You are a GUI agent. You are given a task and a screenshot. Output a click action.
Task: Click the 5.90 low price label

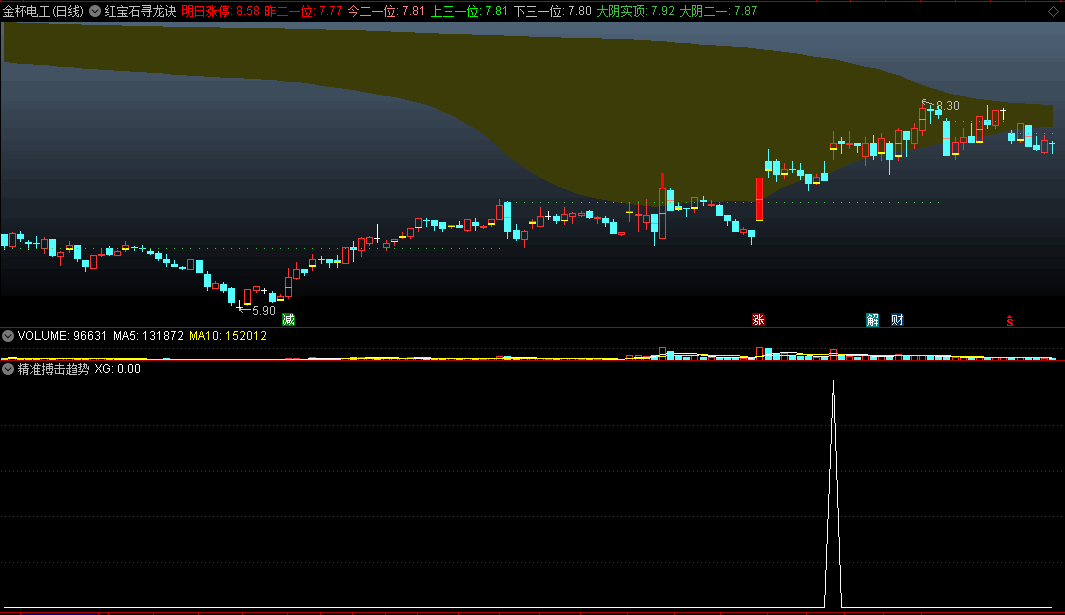(x=264, y=311)
